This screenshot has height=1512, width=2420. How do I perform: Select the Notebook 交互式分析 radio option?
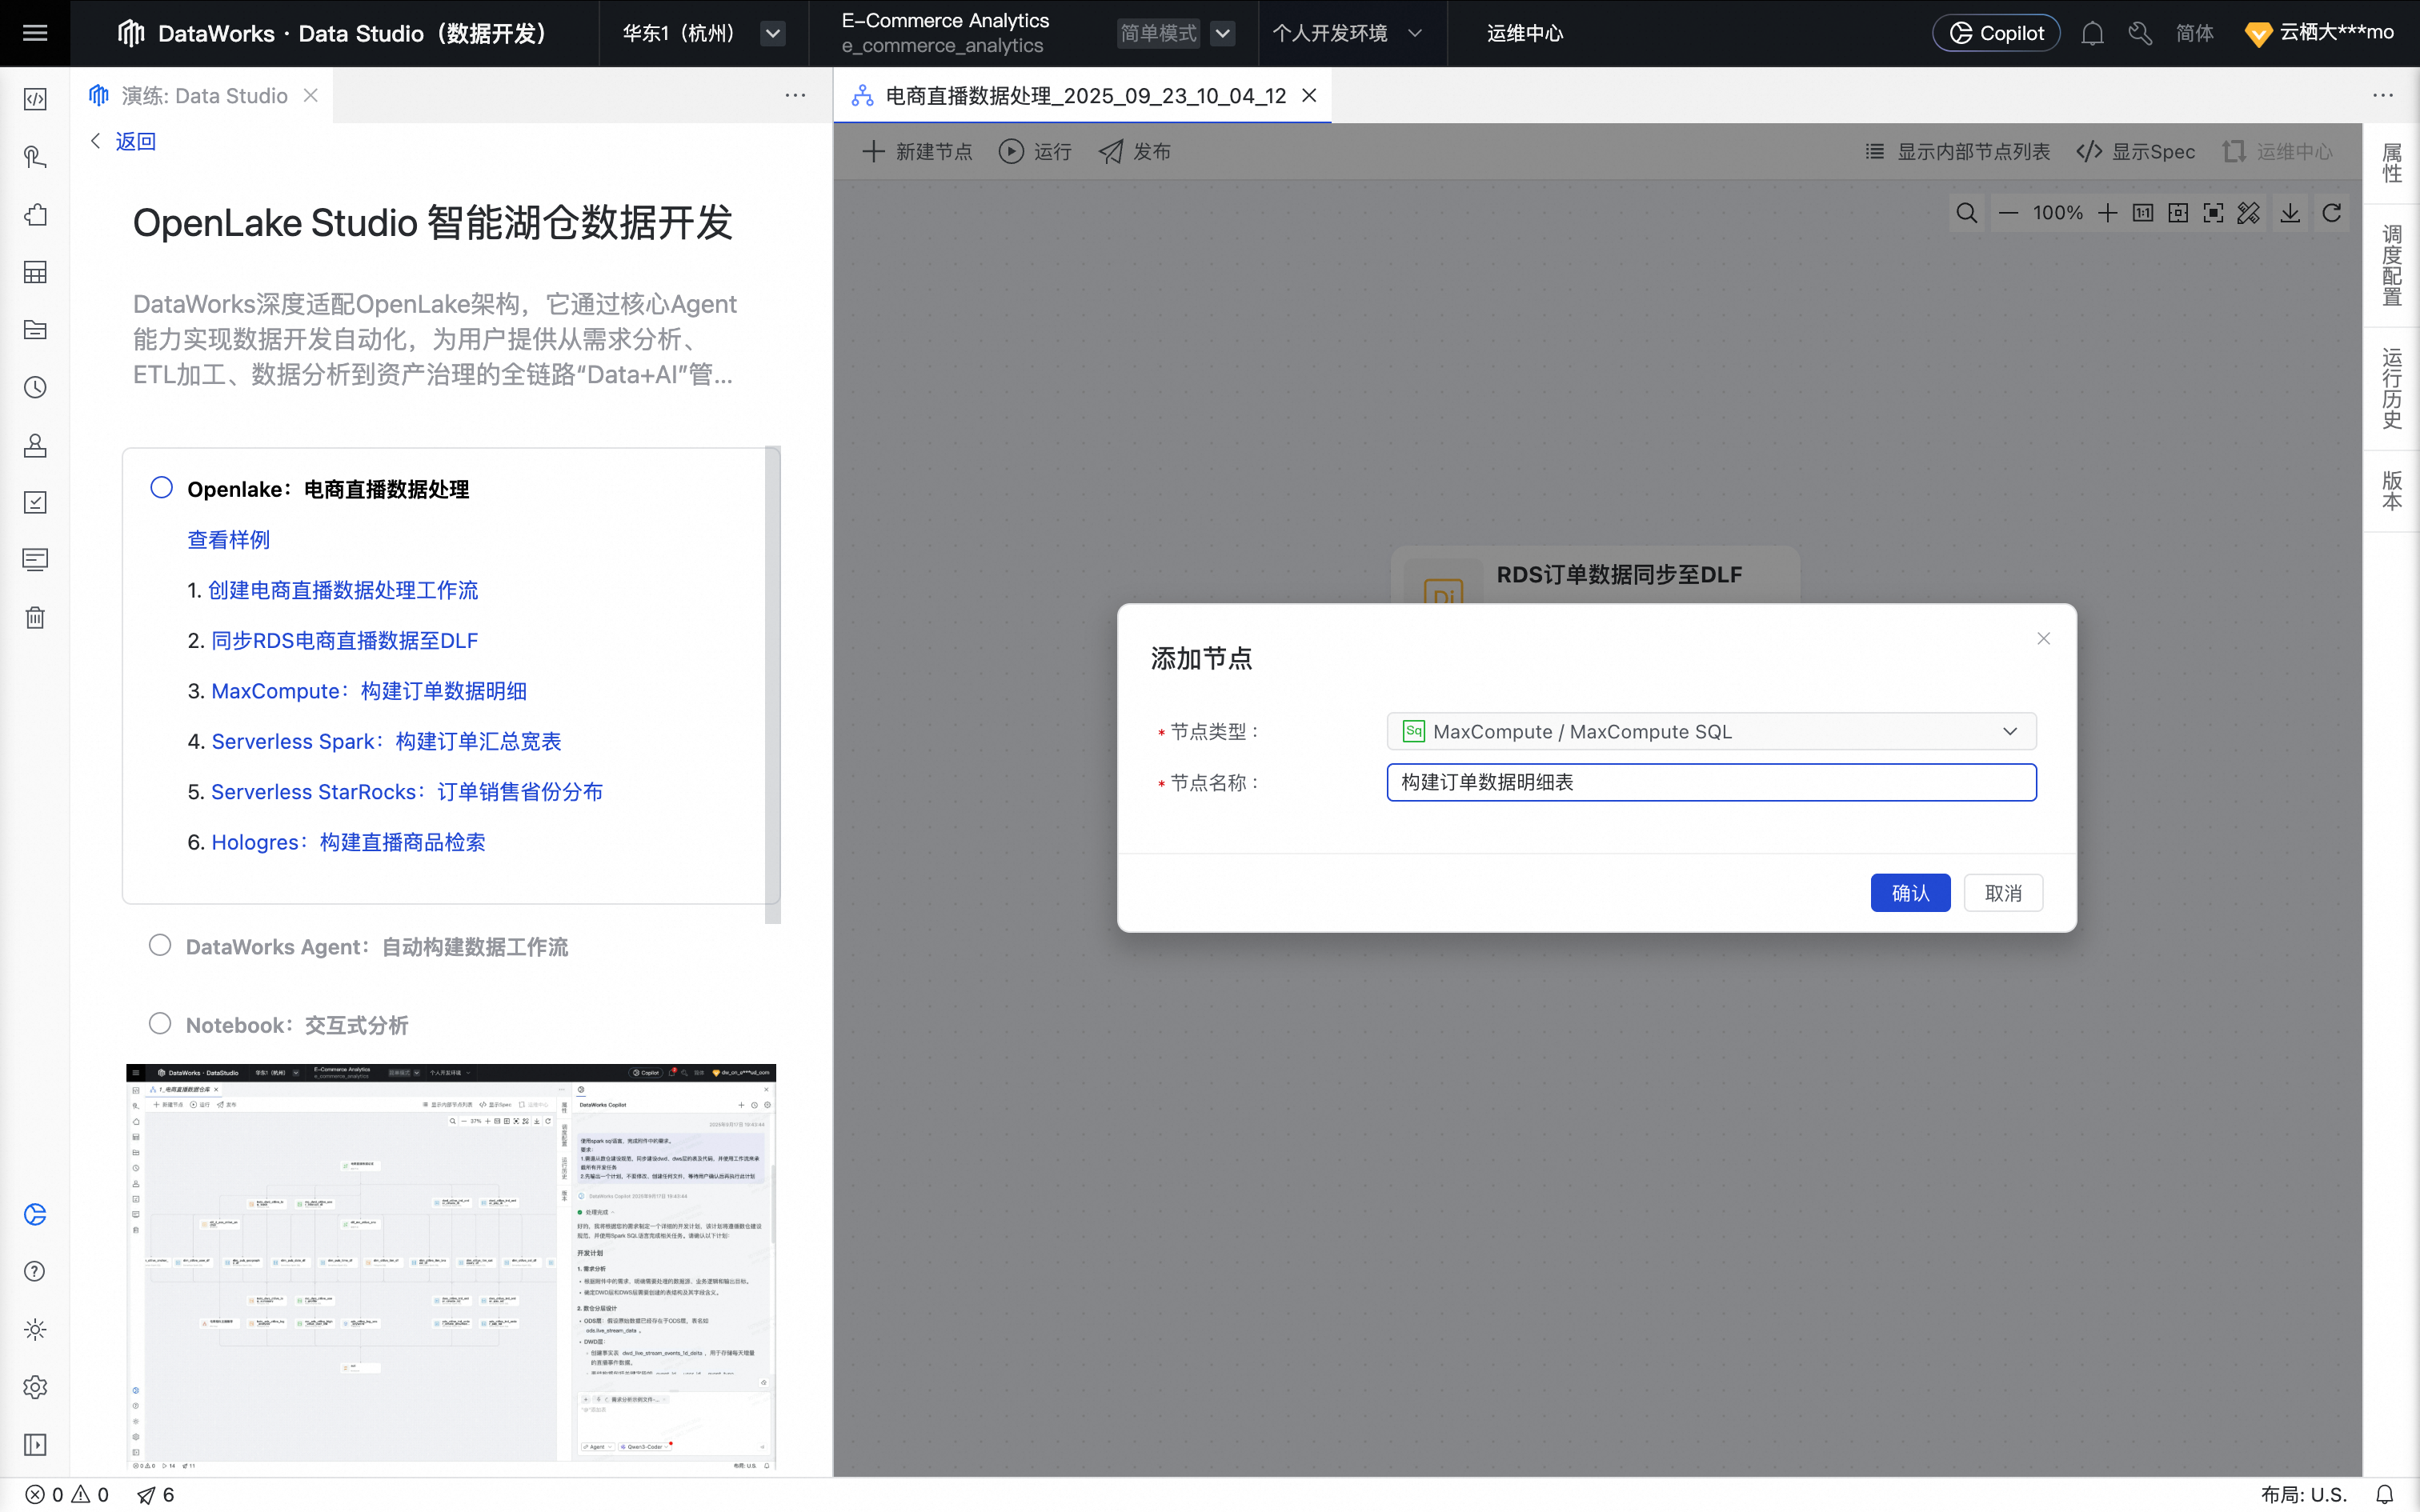pos(160,1023)
